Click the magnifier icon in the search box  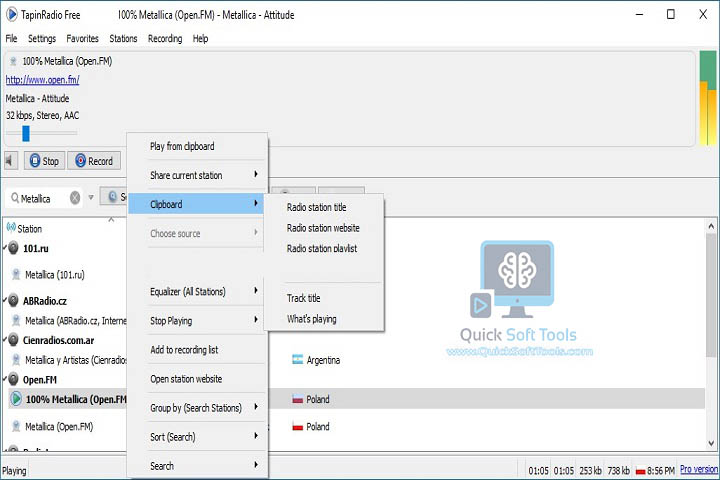pyautogui.click(x=15, y=198)
